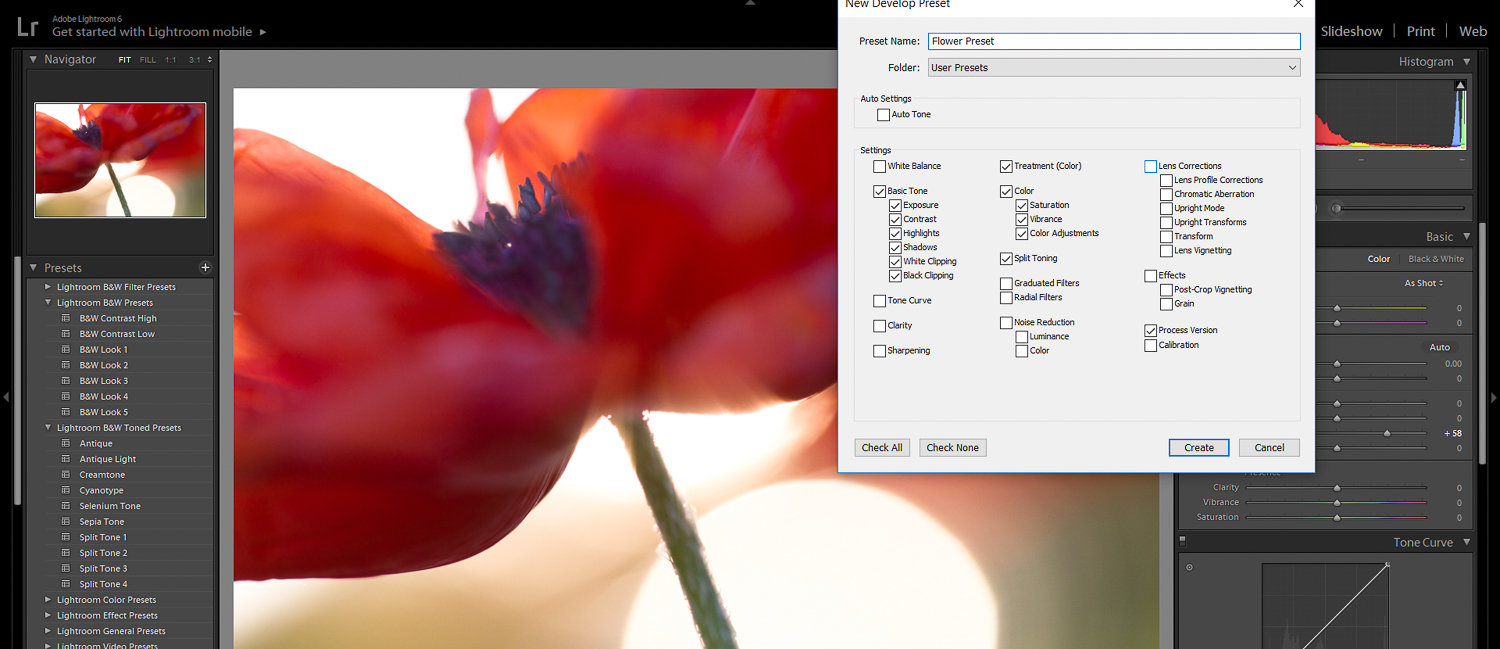
Task: Close the New Develop Preset dialog
Action: click(1298, 4)
